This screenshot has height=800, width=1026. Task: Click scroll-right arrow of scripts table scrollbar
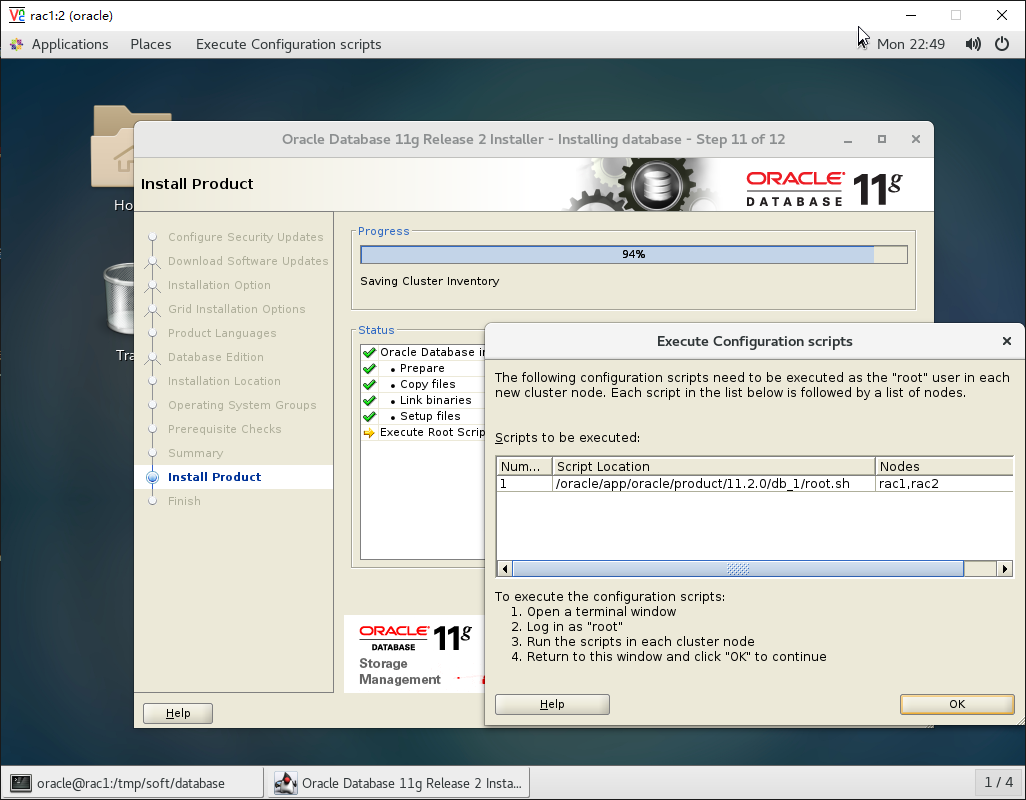(x=1005, y=569)
